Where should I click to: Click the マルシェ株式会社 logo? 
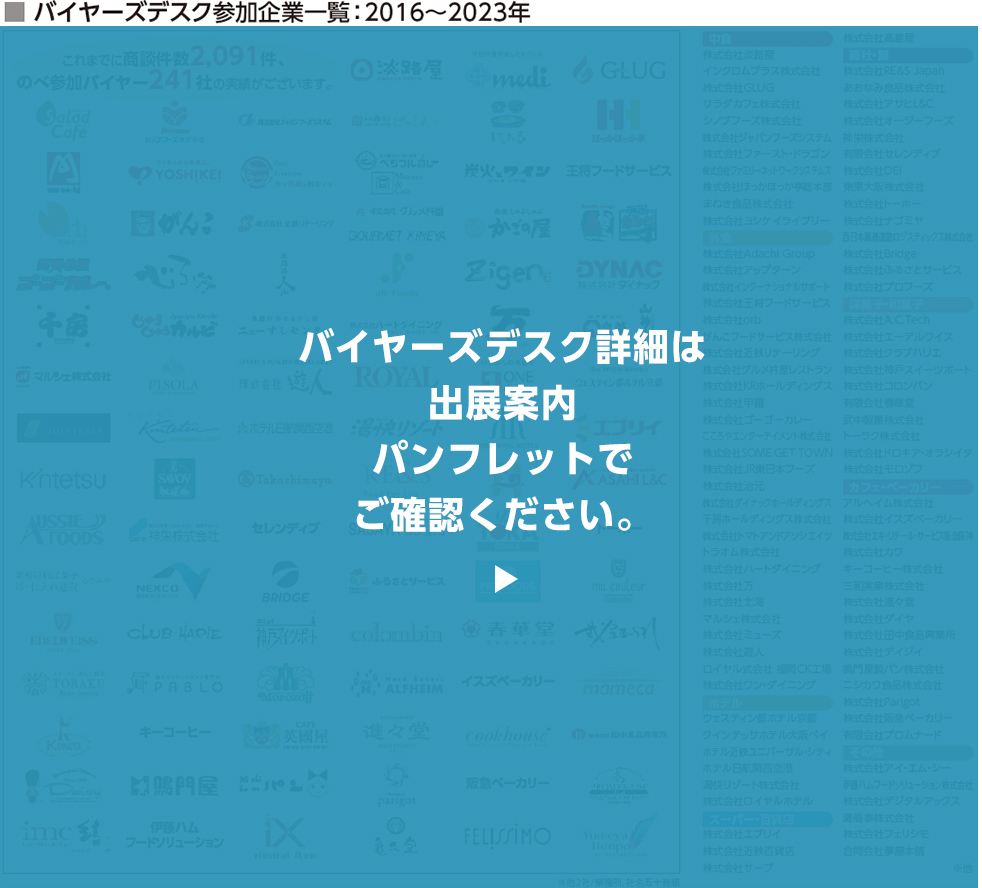pyautogui.click(x=63, y=376)
